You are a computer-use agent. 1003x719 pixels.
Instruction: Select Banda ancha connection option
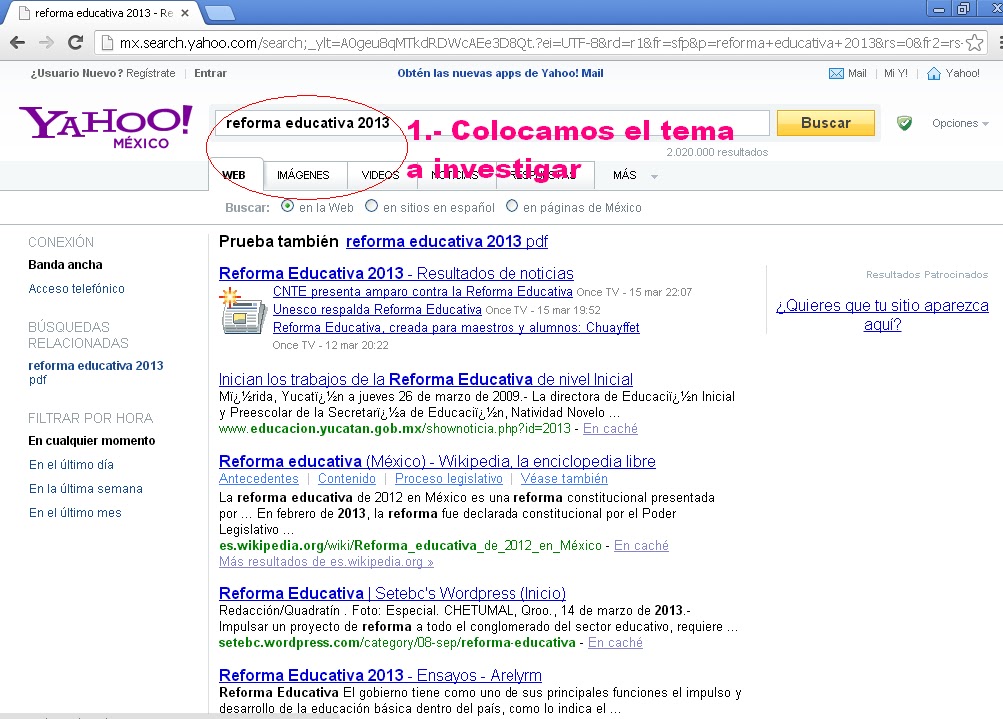pyautogui.click(x=65, y=265)
